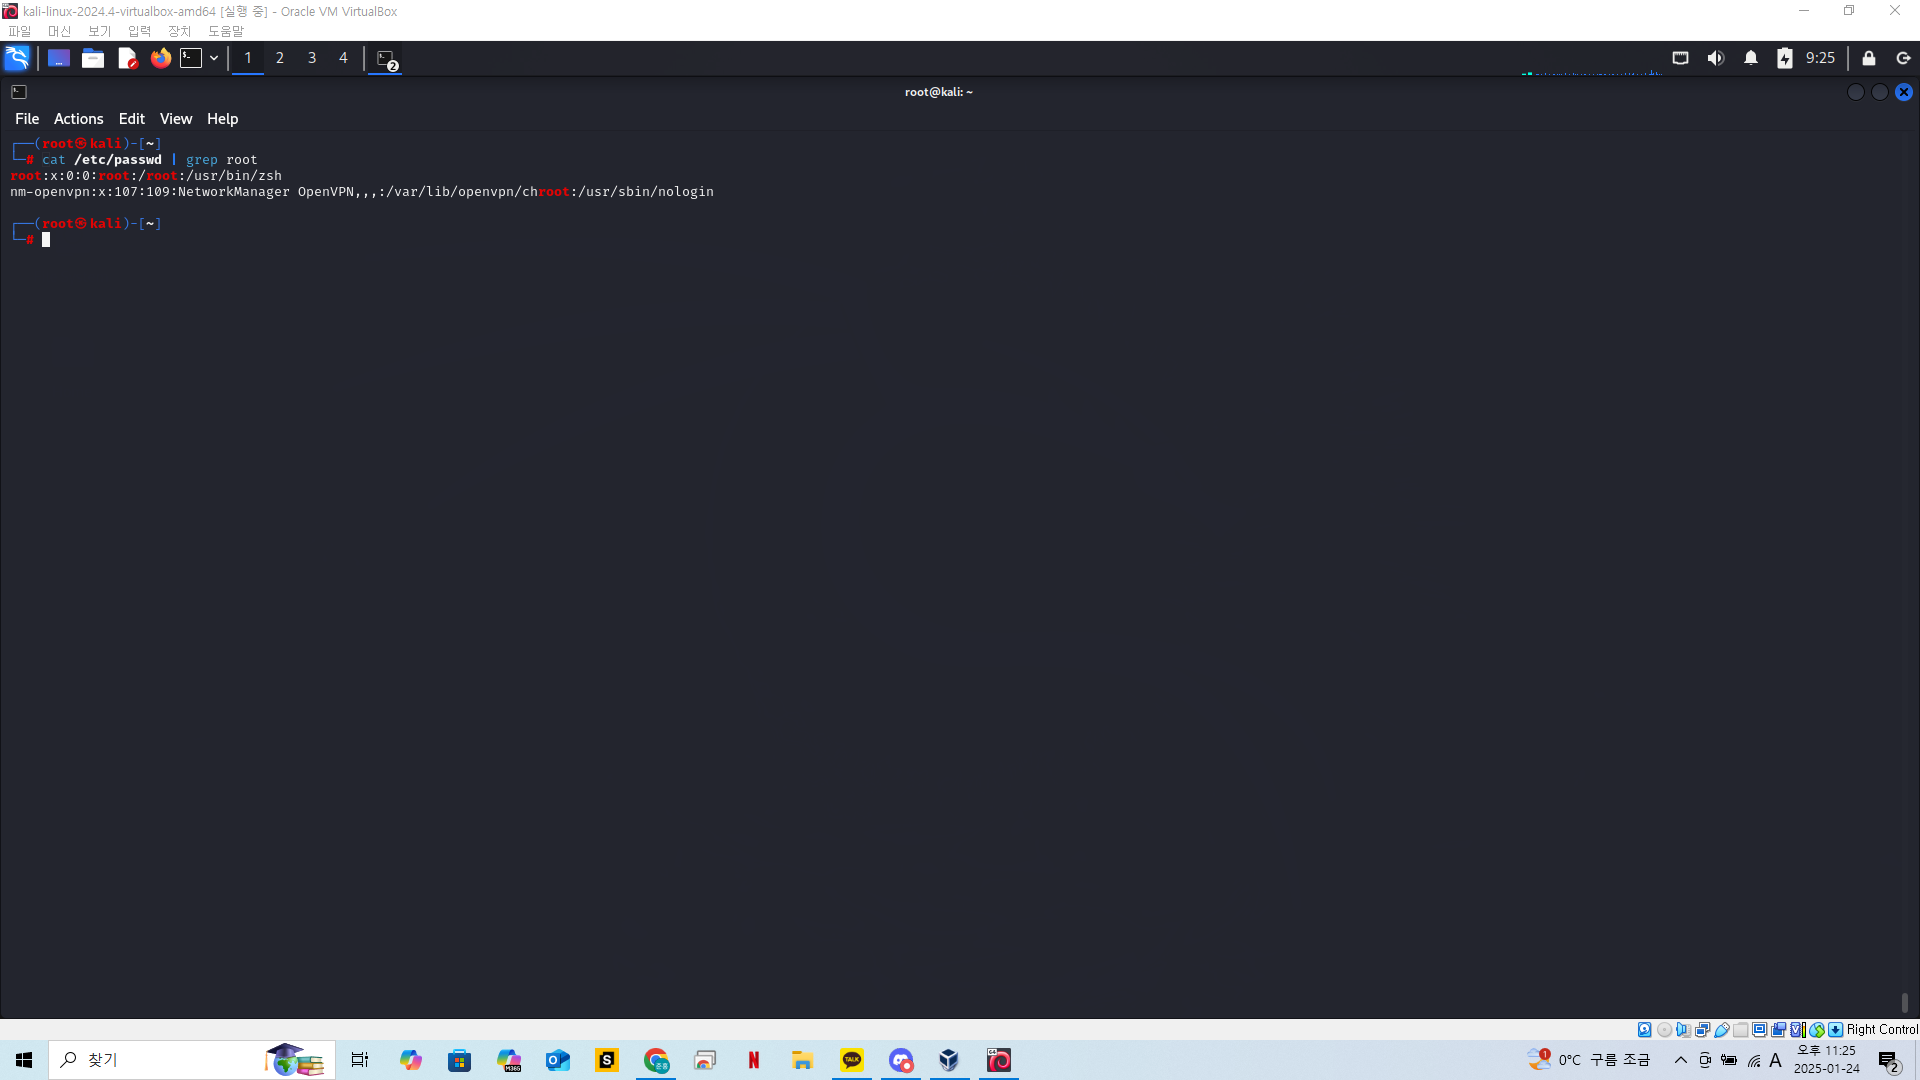Click the lock screen padlock icon
Screen dimensions: 1920x1080
[x=1868, y=58]
